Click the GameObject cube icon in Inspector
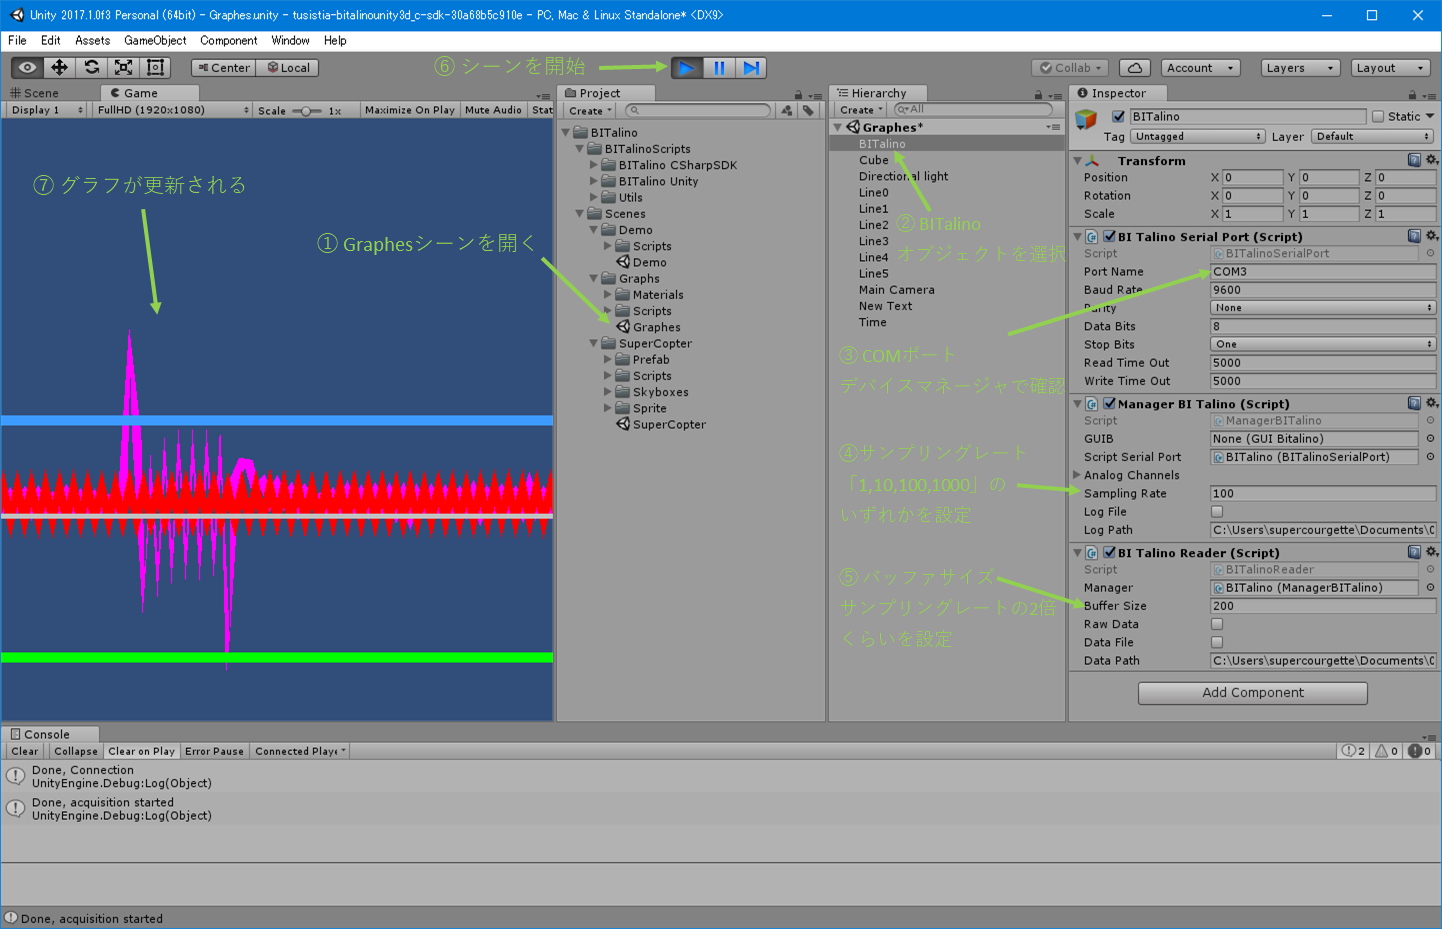Screen dimensions: 1442x929 (1086, 120)
